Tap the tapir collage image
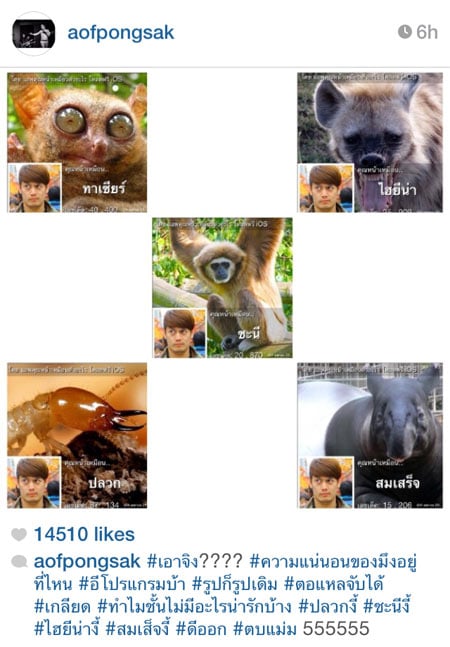Image resolution: width=450 pixels, height=647 pixels. pyautogui.click(x=370, y=435)
